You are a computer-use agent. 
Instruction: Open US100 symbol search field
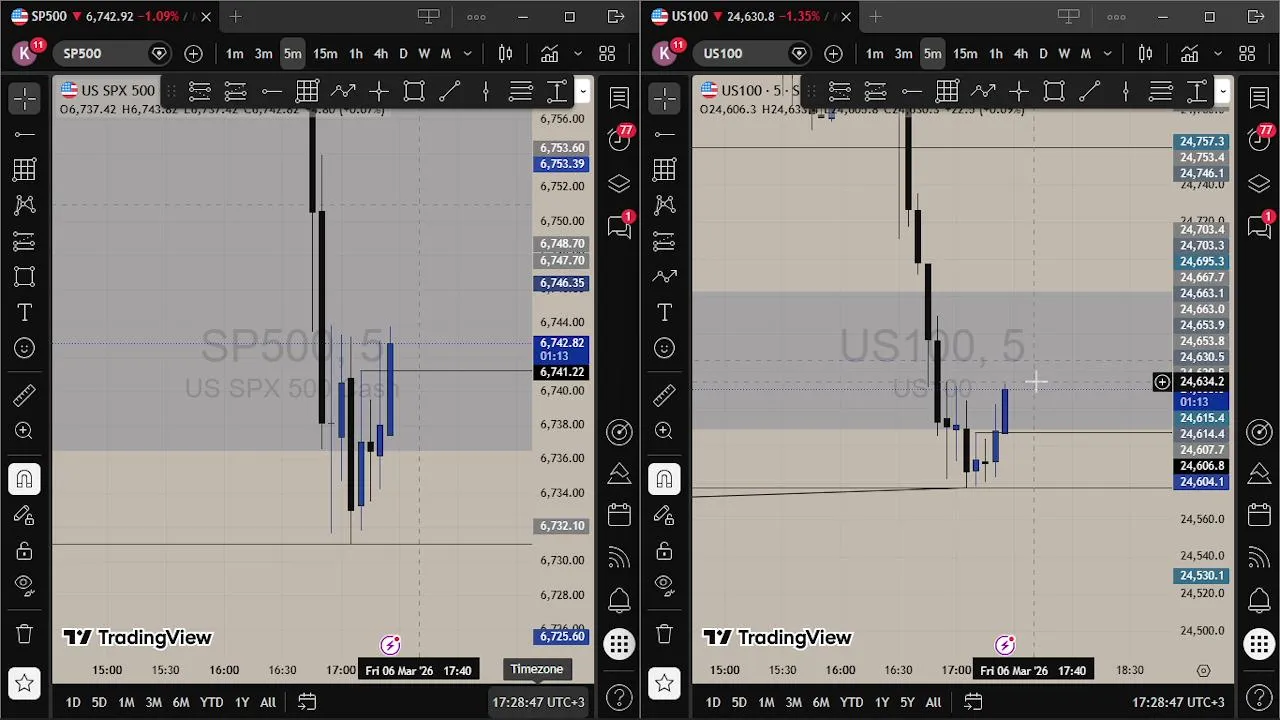(x=750, y=54)
